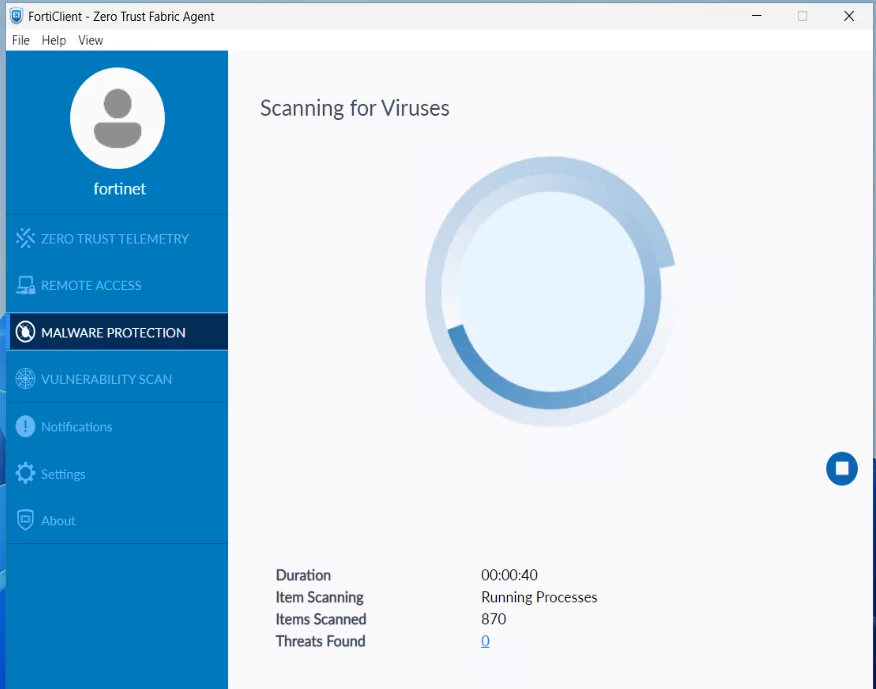Screen dimensions: 876x689
Task: Open the File menu
Action: tap(21, 40)
